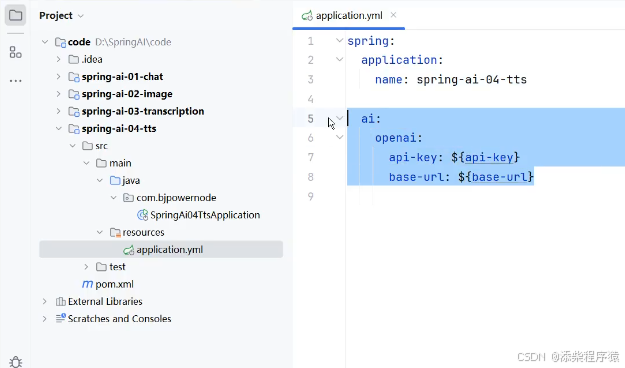
Task: Click the src folder icon
Action: tap(88, 146)
